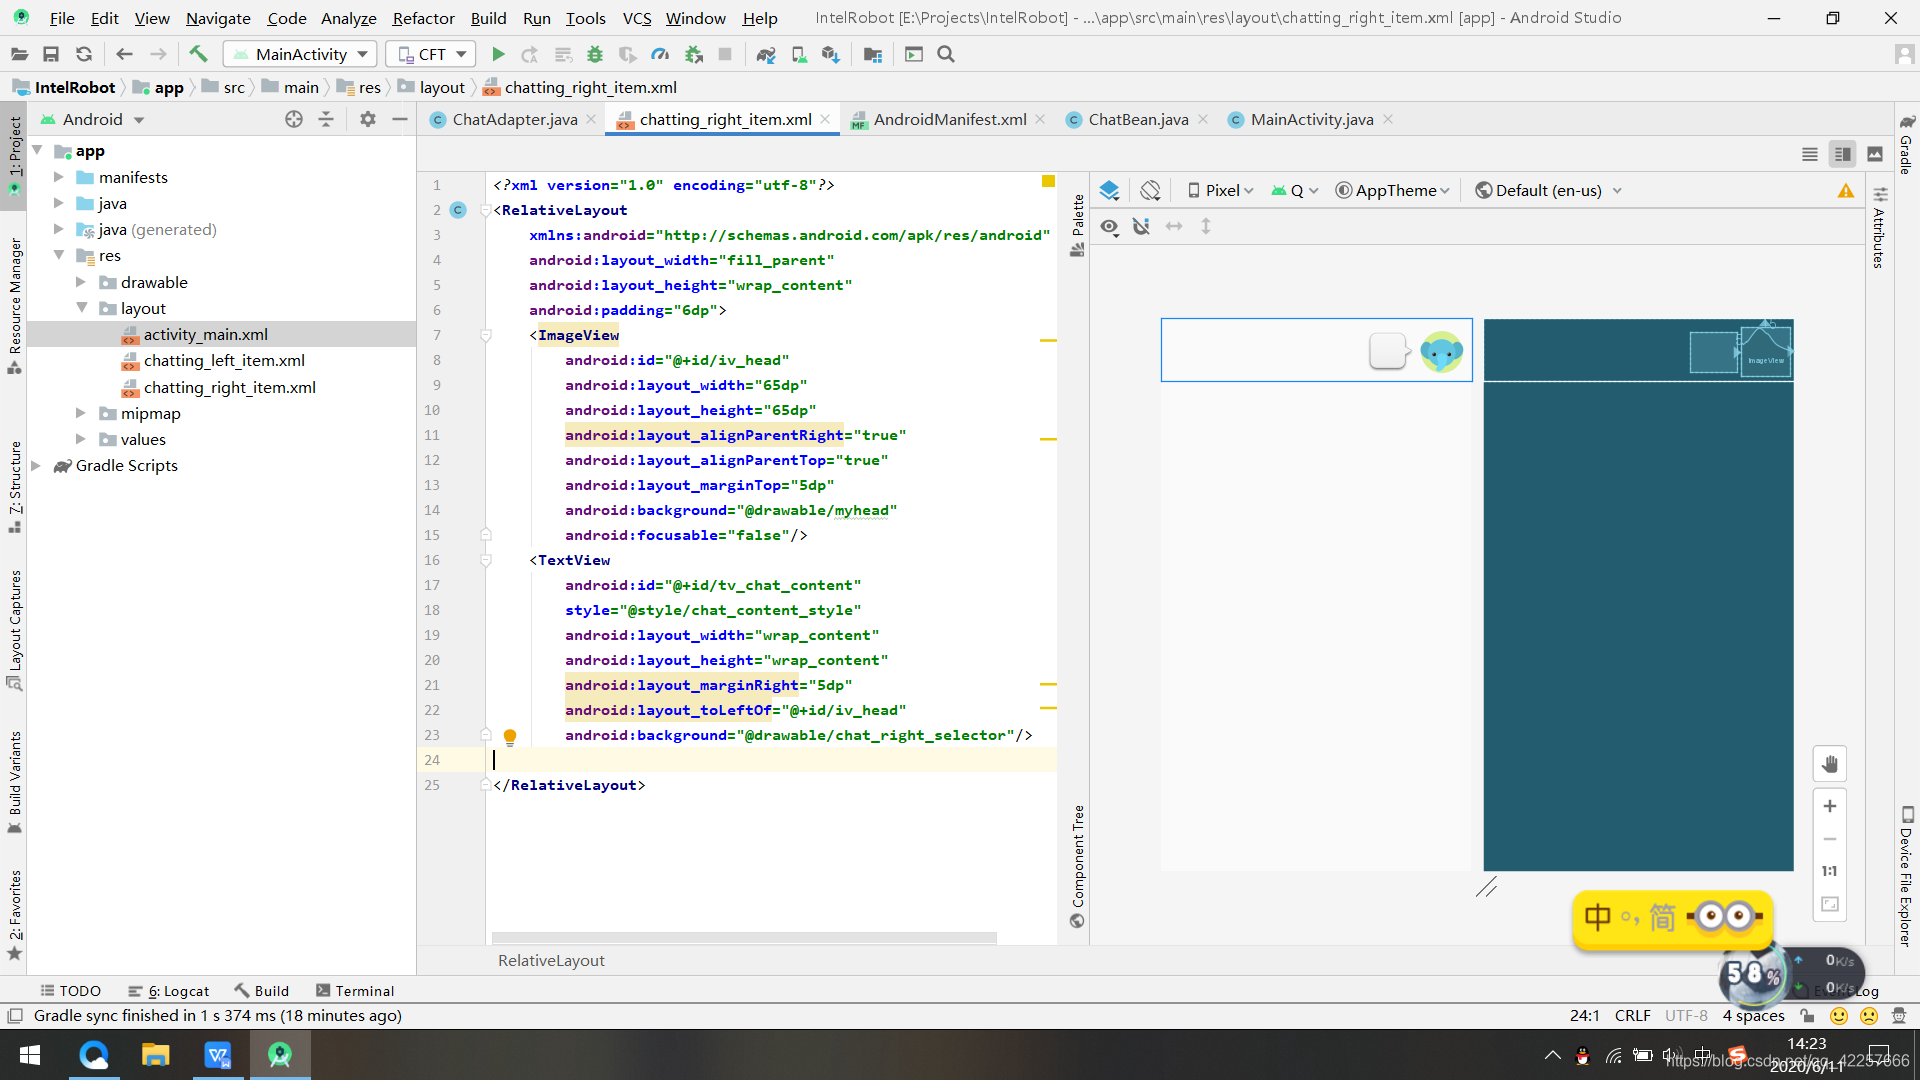
Task: Switch to the ChatBean.java tab
Action: coord(1137,119)
